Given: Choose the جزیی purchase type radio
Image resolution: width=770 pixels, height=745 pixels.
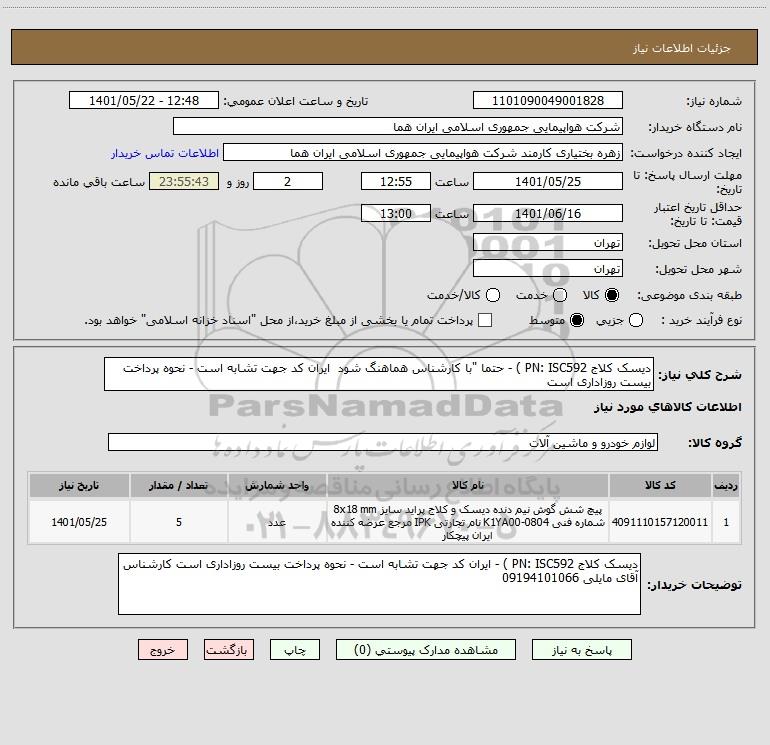Looking at the screenshot, I should click(636, 320).
